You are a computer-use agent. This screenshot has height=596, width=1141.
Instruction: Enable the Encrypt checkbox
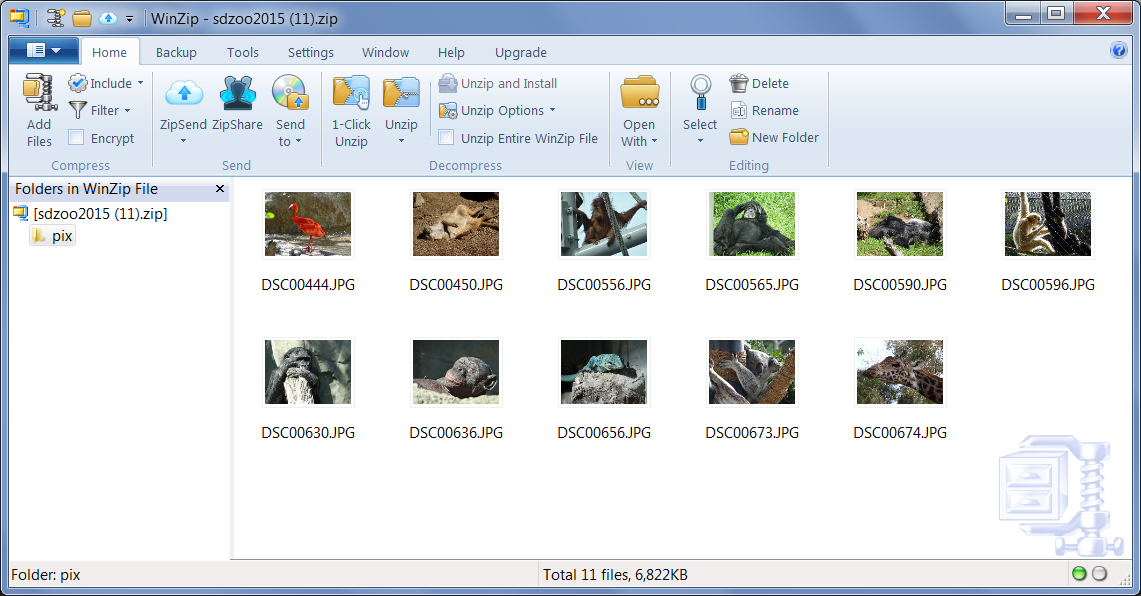point(76,138)
